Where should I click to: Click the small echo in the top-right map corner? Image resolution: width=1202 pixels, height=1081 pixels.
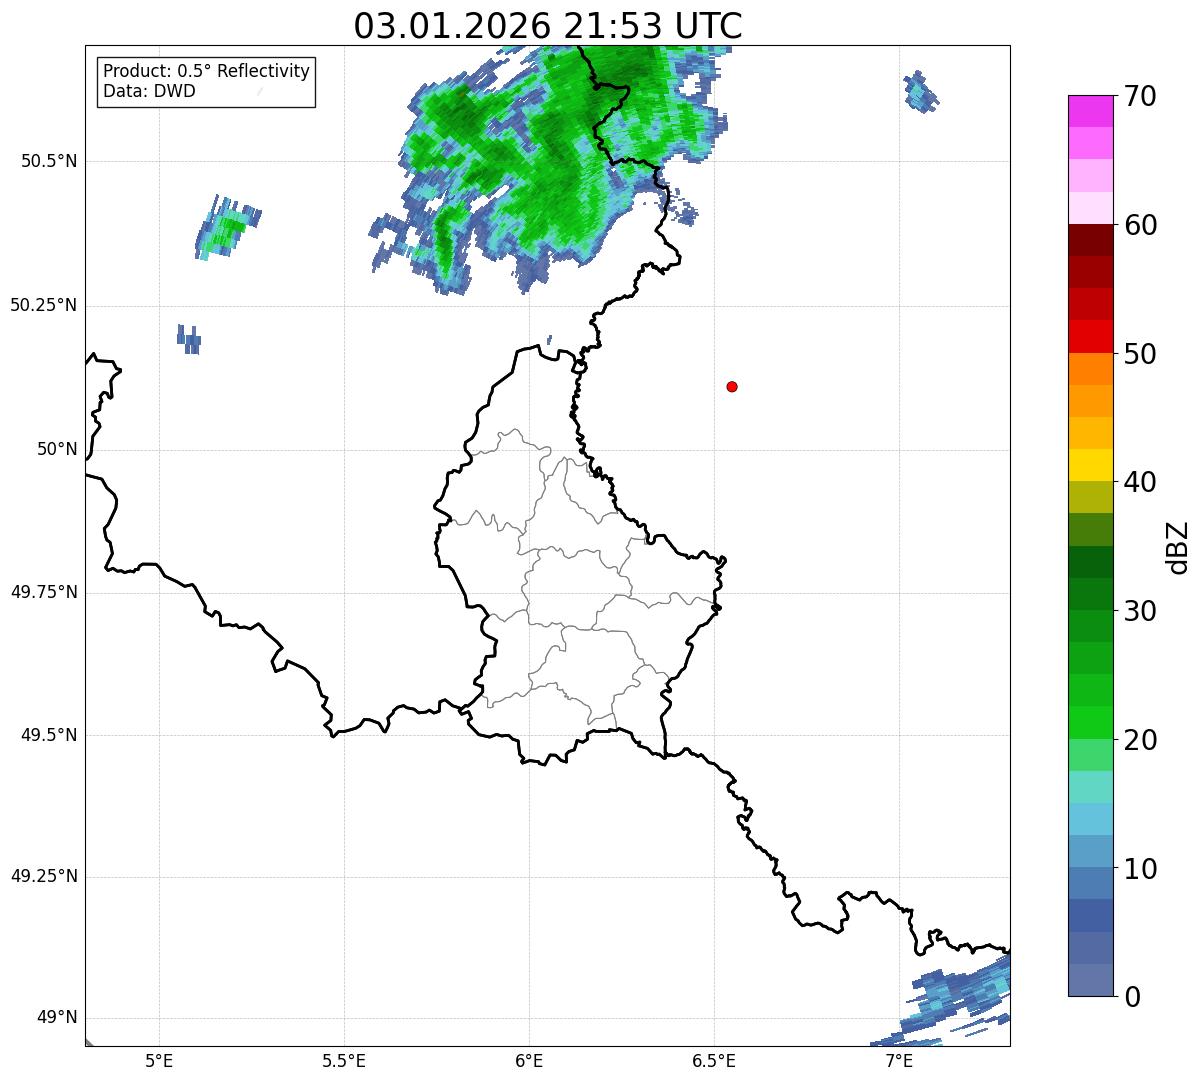921,92
